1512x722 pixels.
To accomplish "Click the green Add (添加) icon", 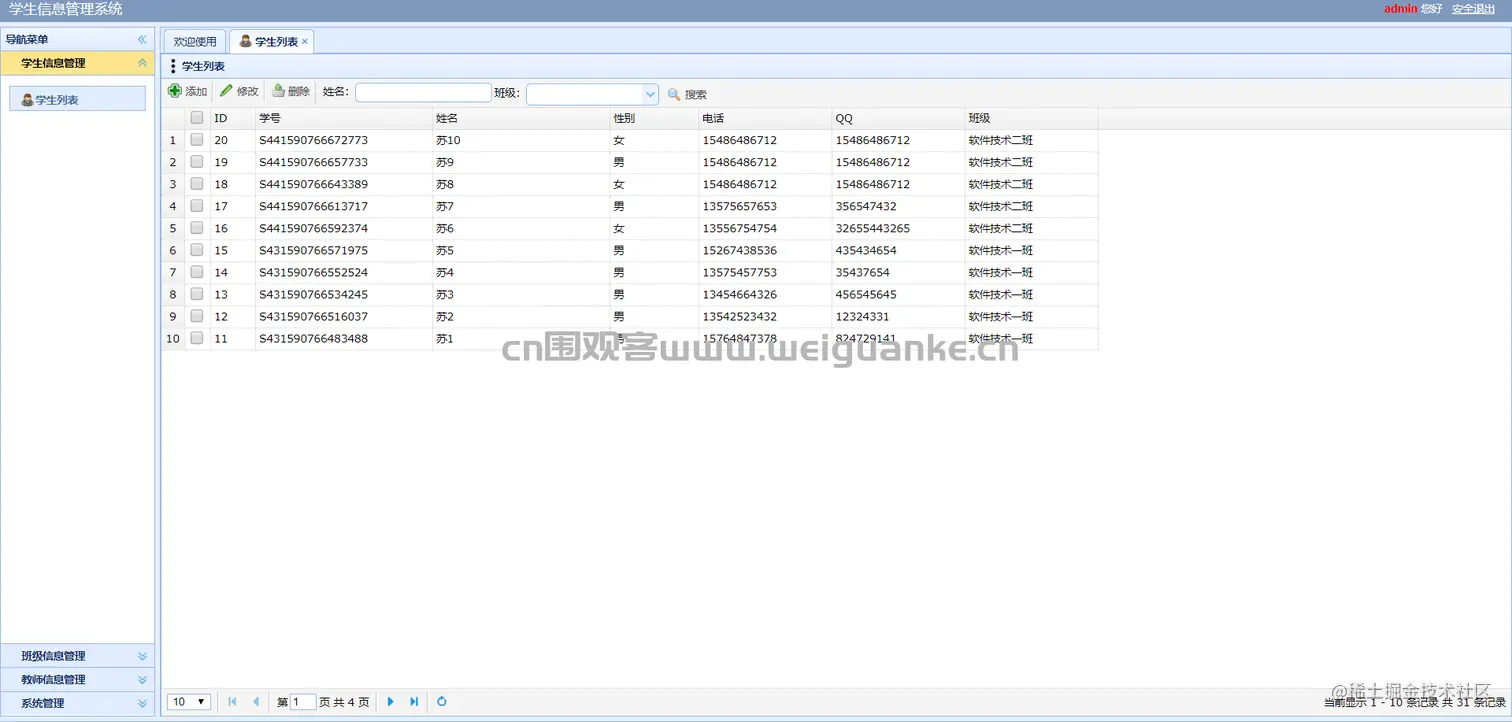I will tap(175, 92).
